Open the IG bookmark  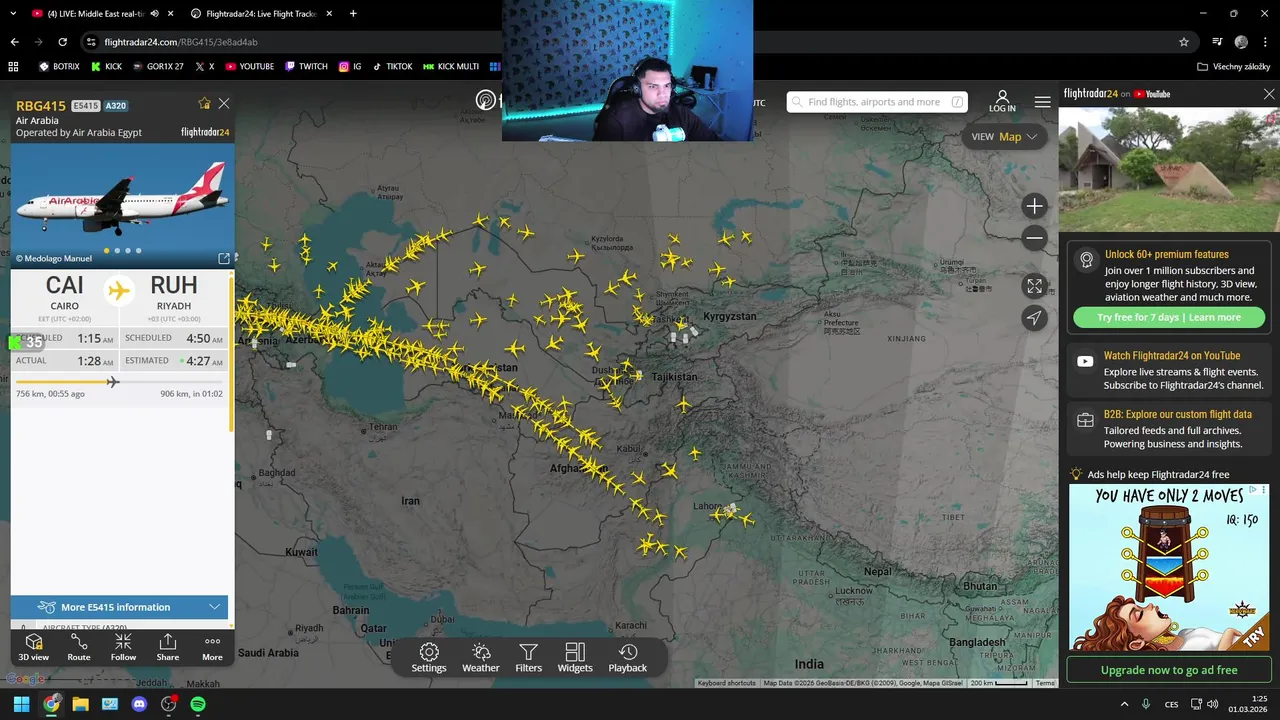[350, 67]
